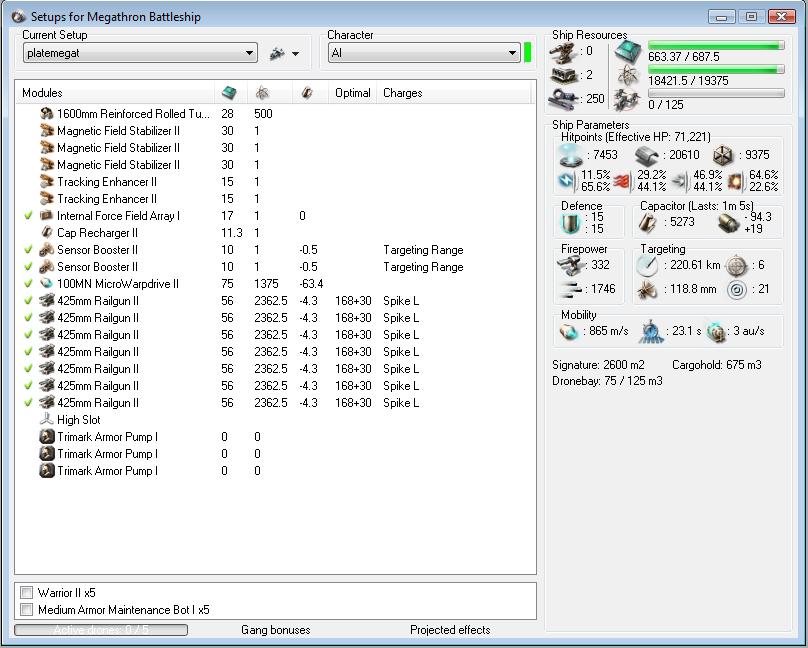Select the first Tracking Enhancer II icon
The height and width of the screenshot is (648, 808).
(x=47, y=182)
